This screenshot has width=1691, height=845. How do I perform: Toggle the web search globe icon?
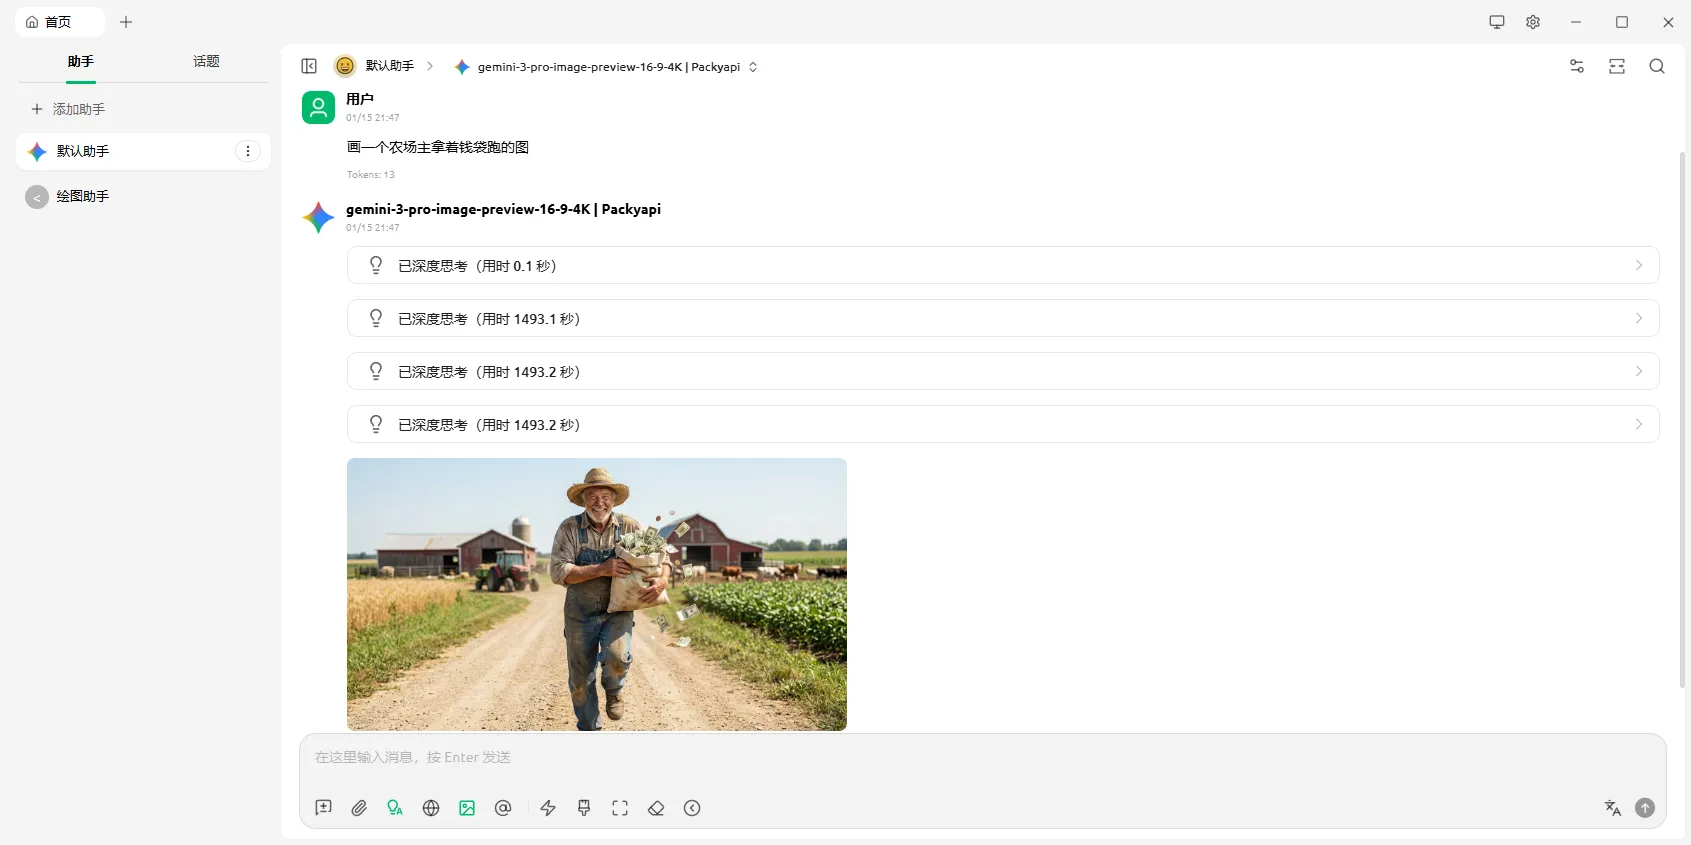tap(431, 808)
